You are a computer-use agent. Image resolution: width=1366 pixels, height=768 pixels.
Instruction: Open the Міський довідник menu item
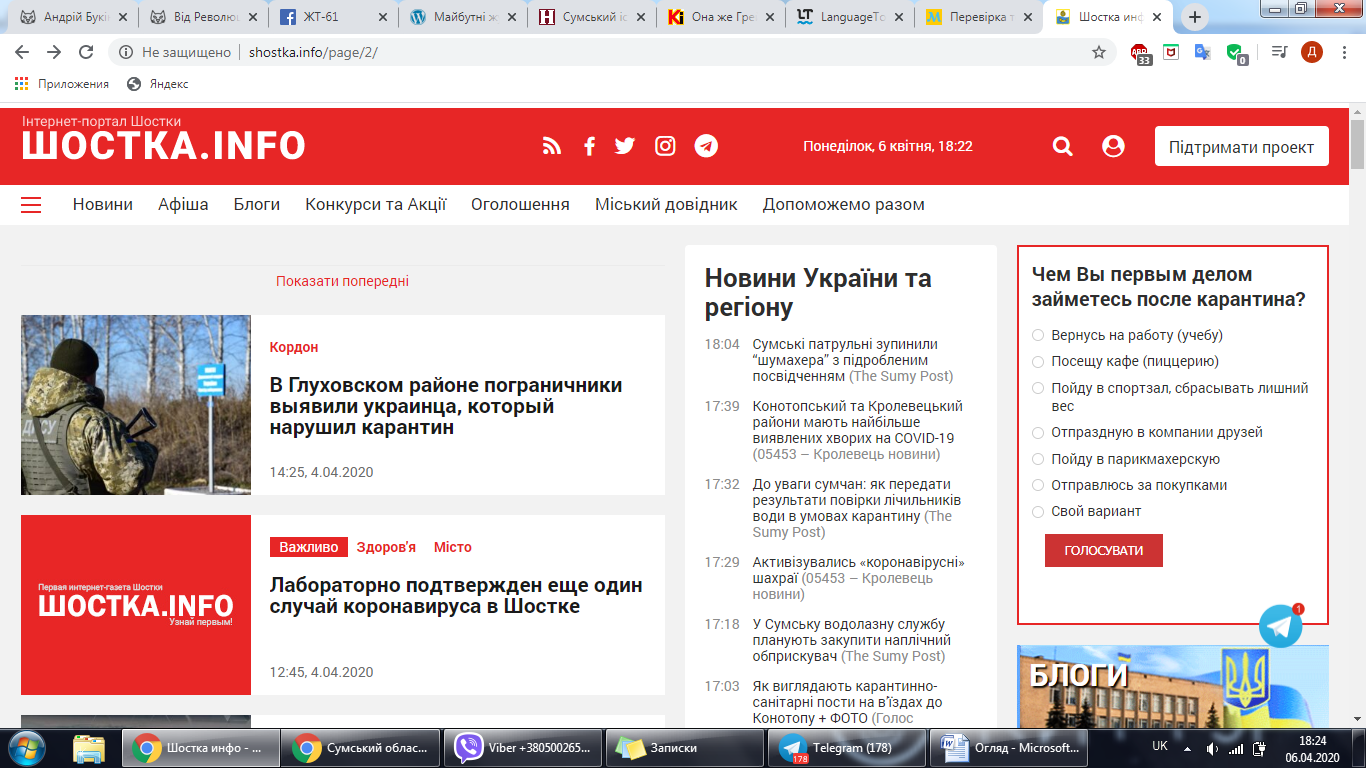[666, 204]
